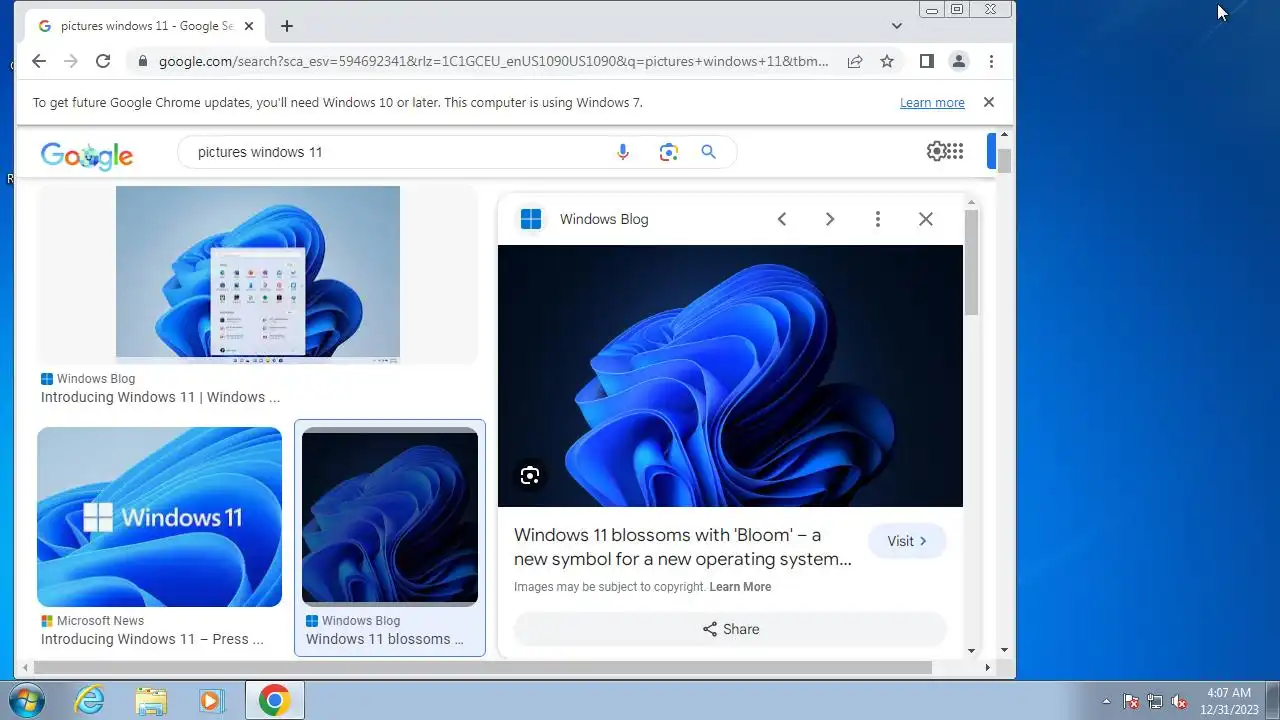Image resolution: width=1280 pixels, height=720 pixels.
Task: Open Chrome side panel
Action: (926, 61)
